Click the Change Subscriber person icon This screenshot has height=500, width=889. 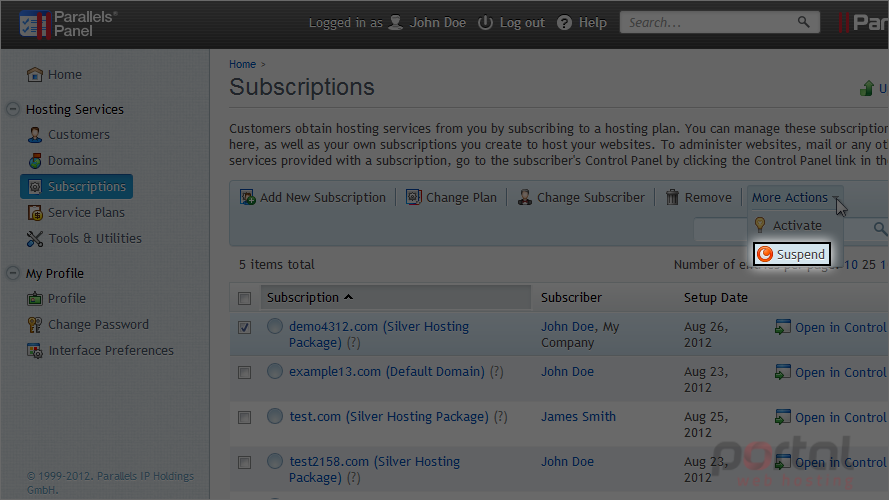coord(524,197)
